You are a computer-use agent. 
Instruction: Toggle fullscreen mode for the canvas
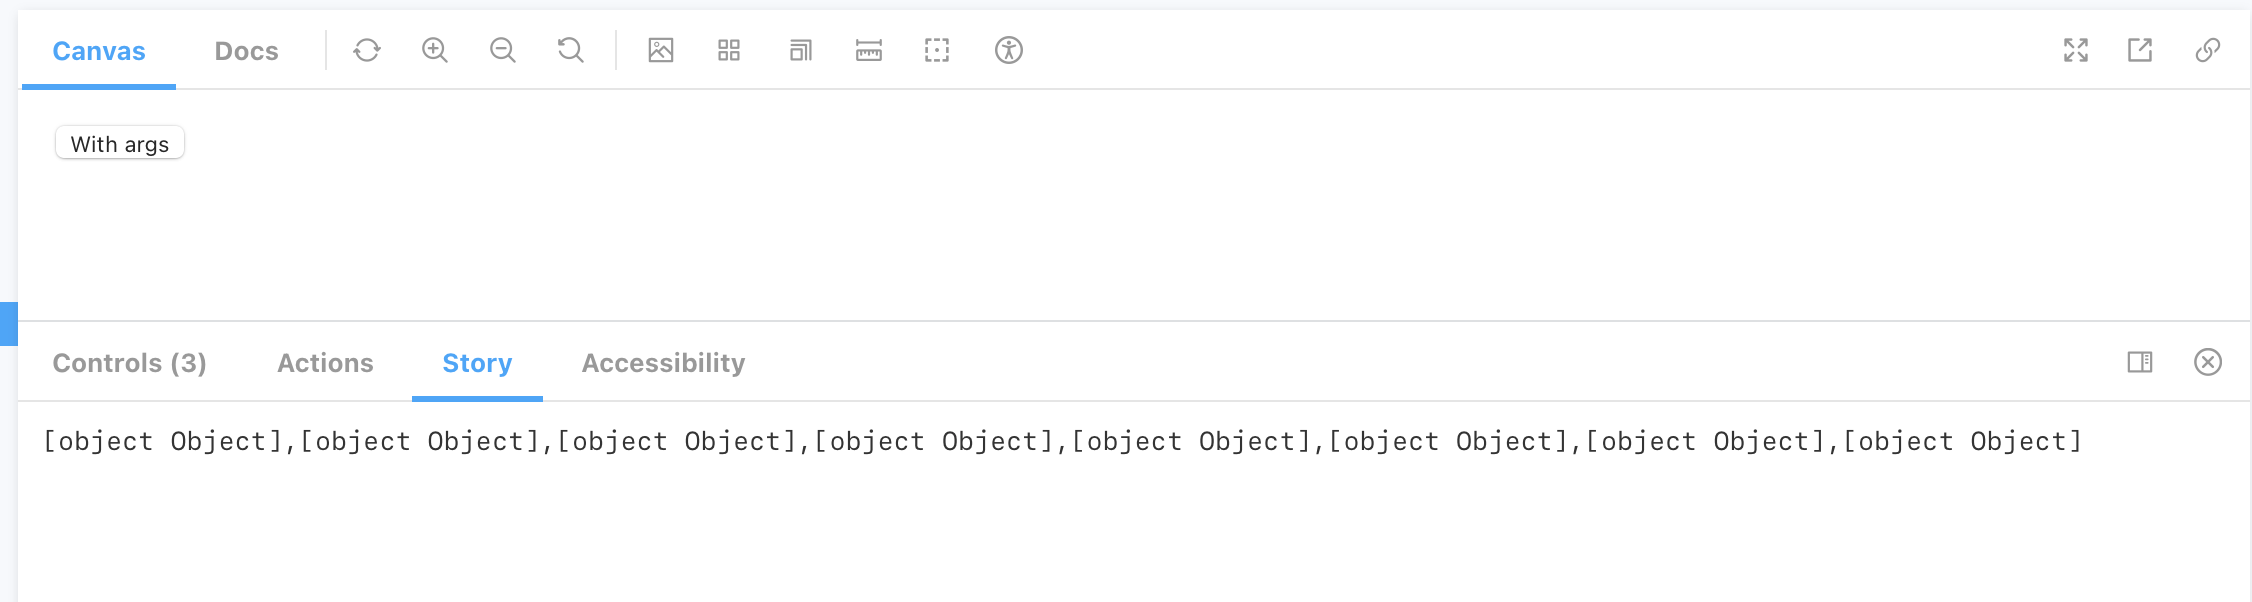2076,49
